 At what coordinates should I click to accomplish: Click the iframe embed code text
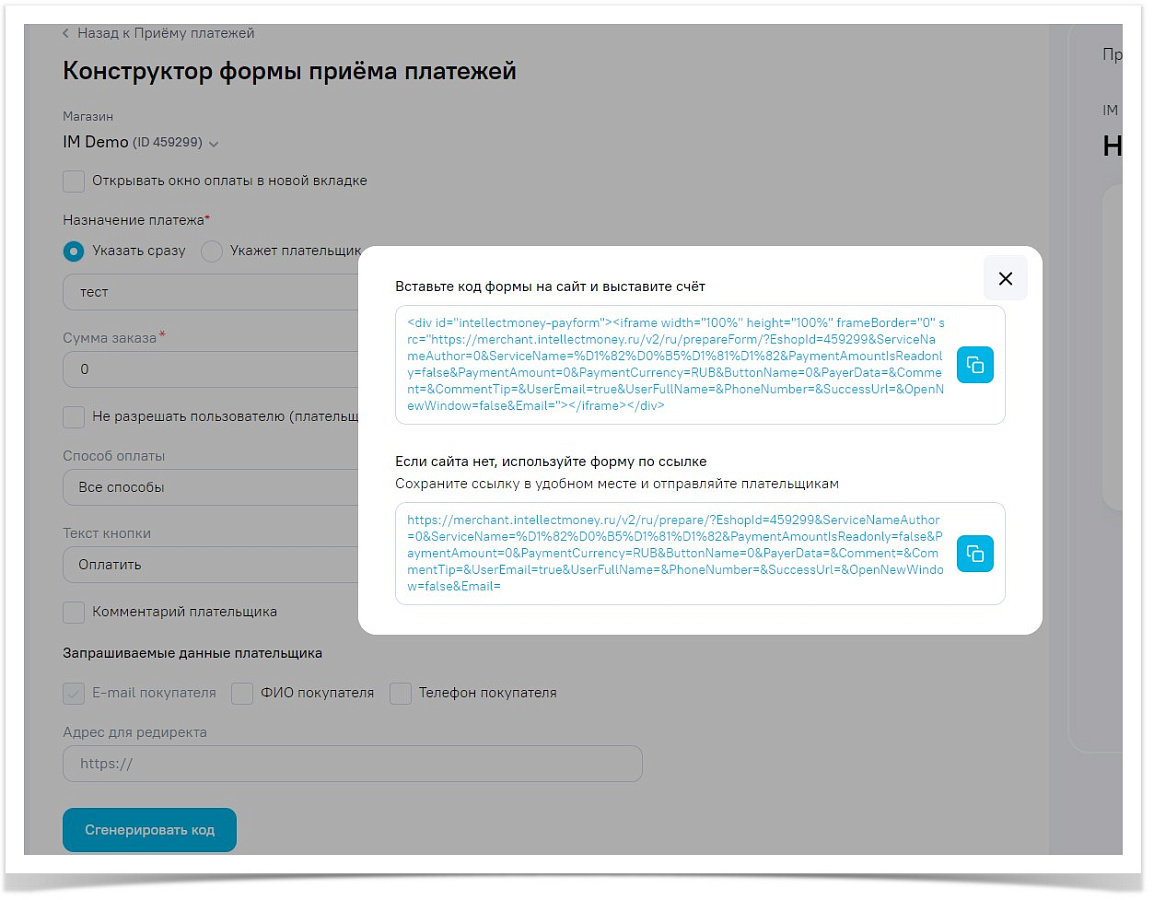click(x=676, y=364)
